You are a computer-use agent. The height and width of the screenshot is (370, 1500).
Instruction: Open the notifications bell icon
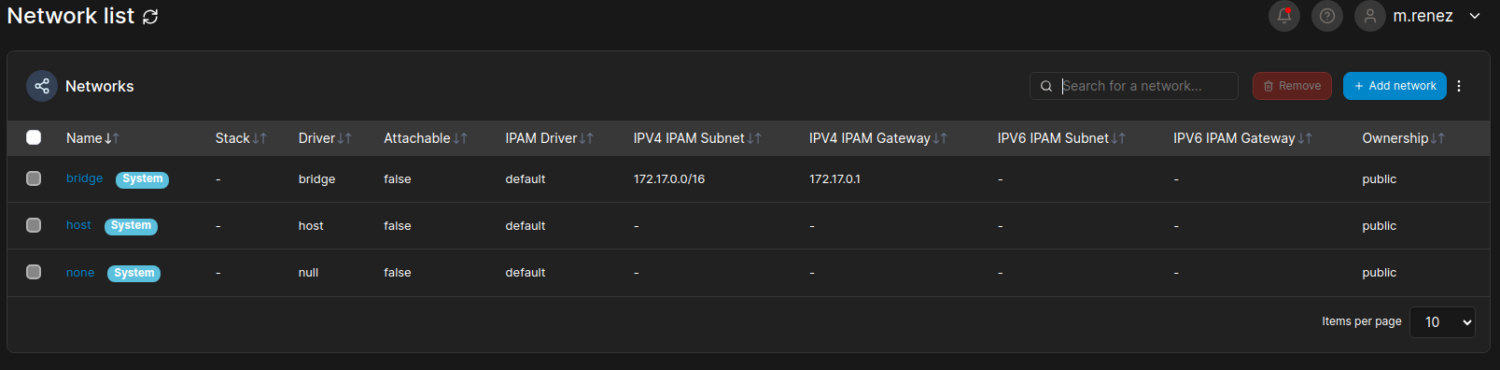coord(1284,16)
